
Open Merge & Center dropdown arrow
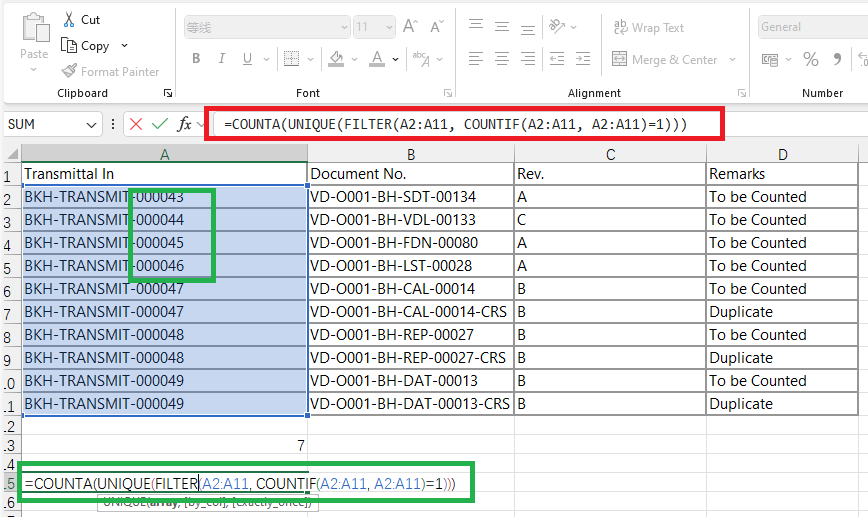point(732,59)
